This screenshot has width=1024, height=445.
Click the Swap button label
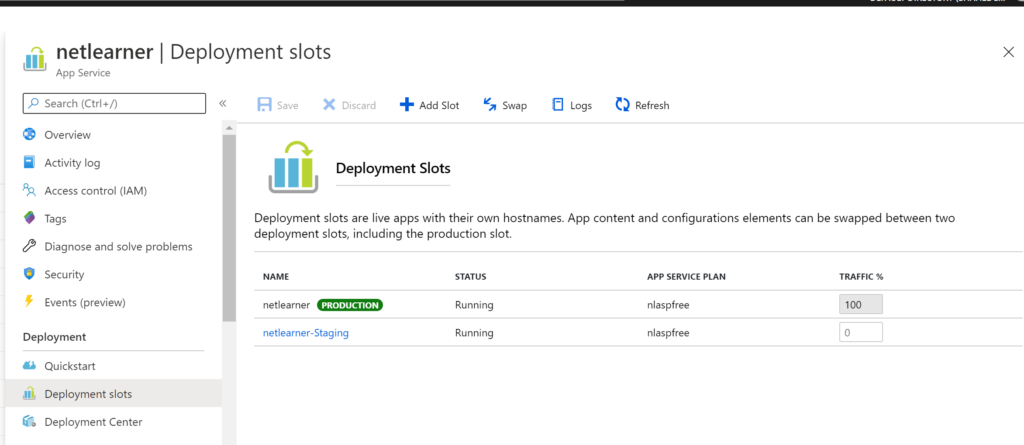515,105
